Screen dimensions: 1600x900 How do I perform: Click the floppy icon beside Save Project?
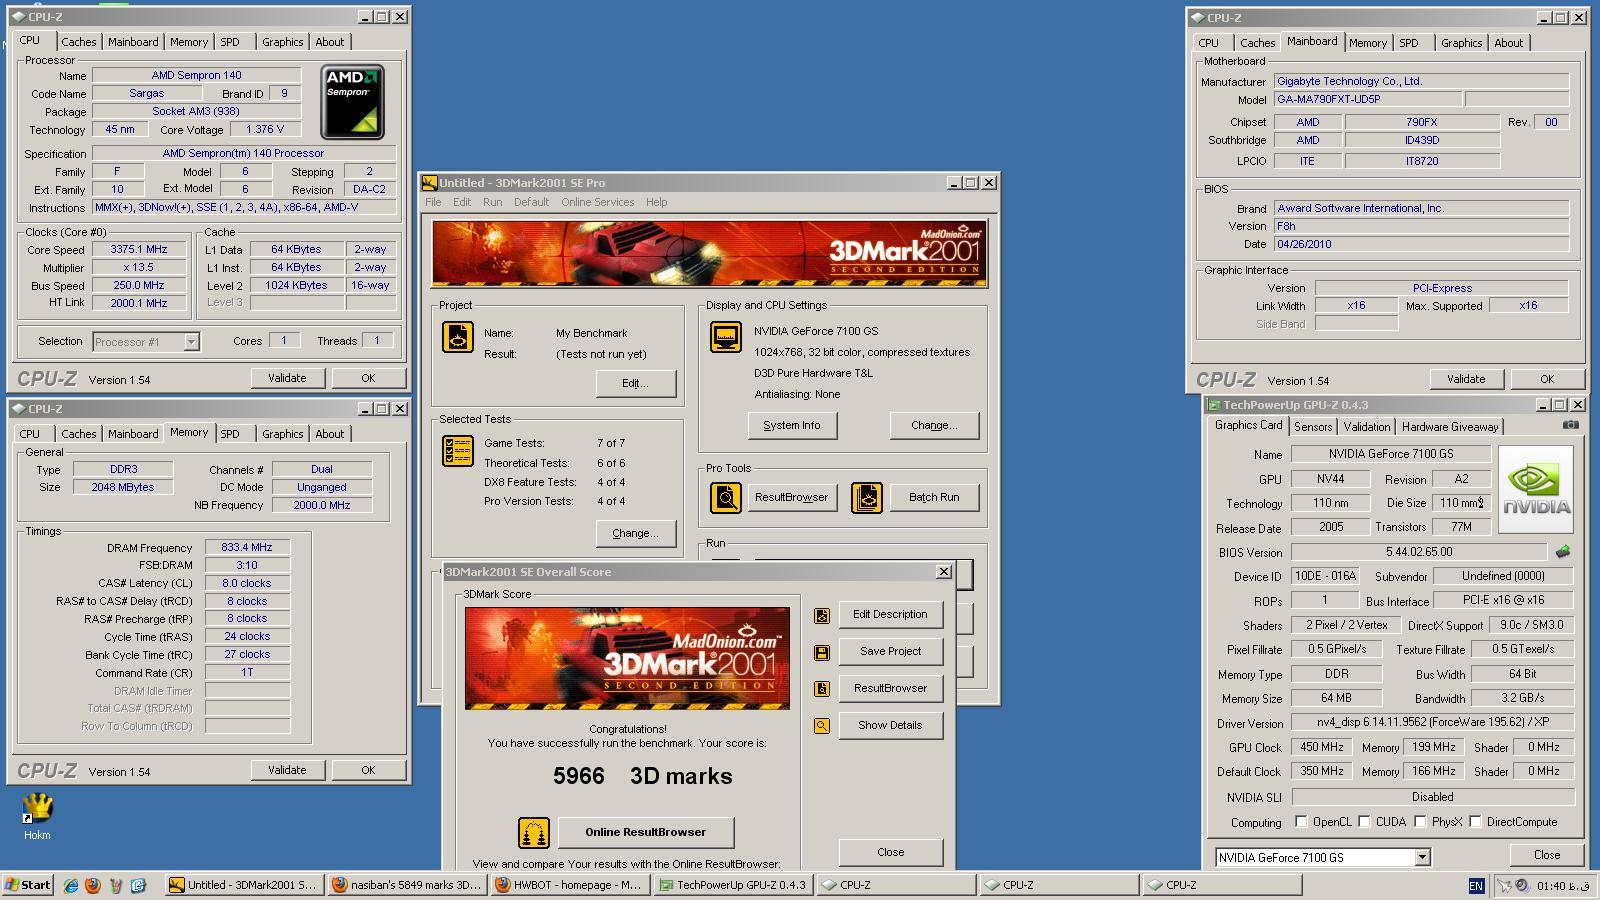pos(822,652)
